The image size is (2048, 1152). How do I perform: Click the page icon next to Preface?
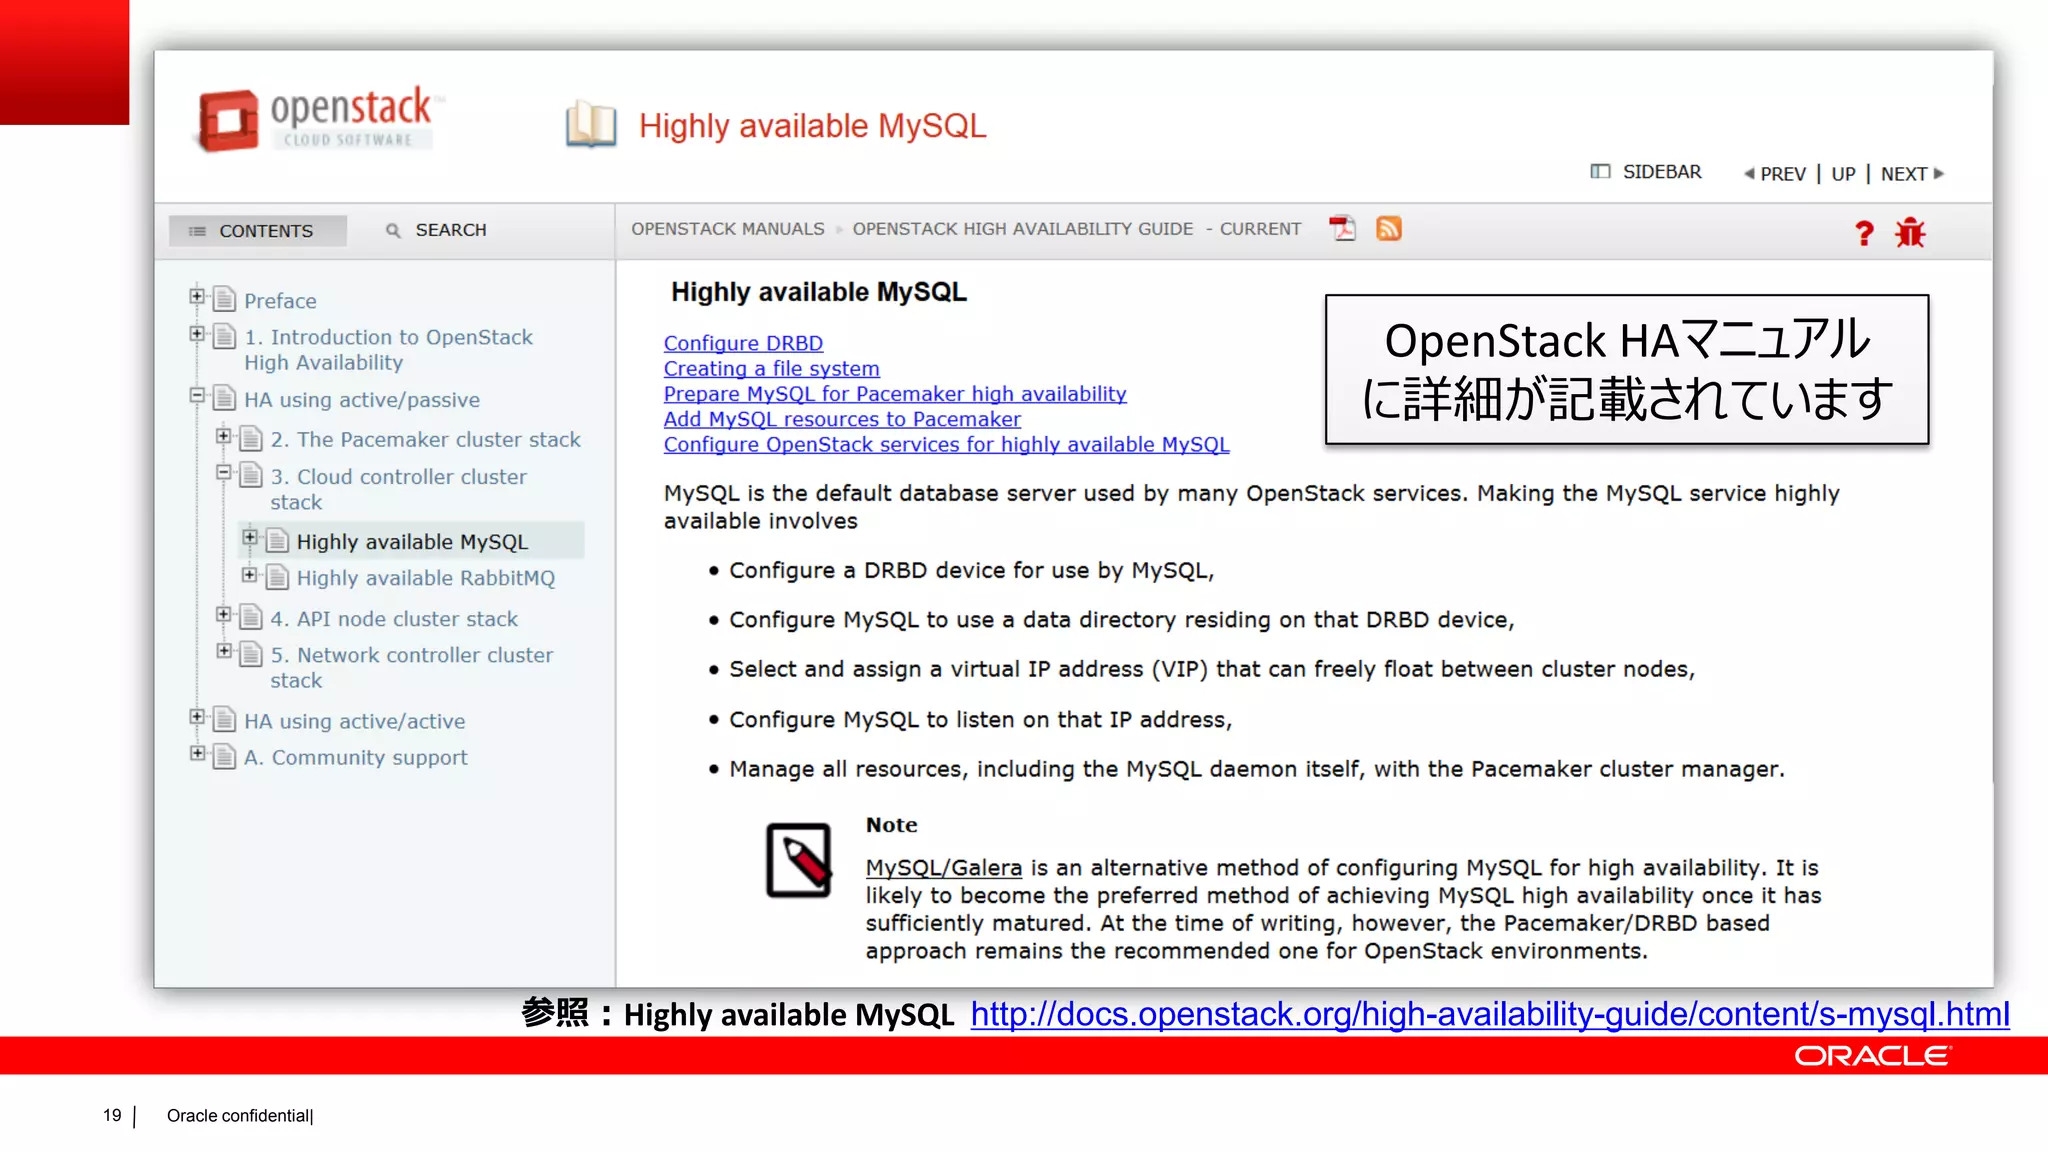[x=225, y=299]
